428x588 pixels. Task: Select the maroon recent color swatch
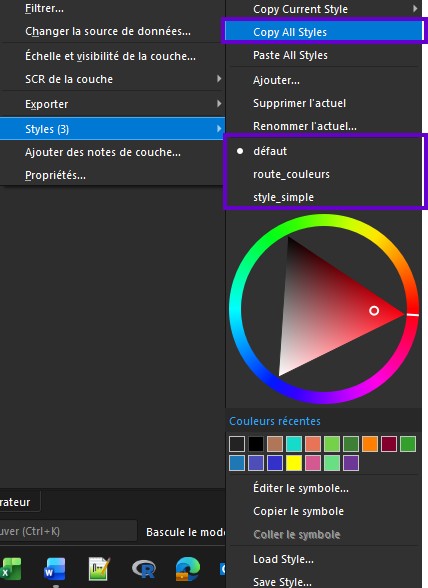point(389,444)
